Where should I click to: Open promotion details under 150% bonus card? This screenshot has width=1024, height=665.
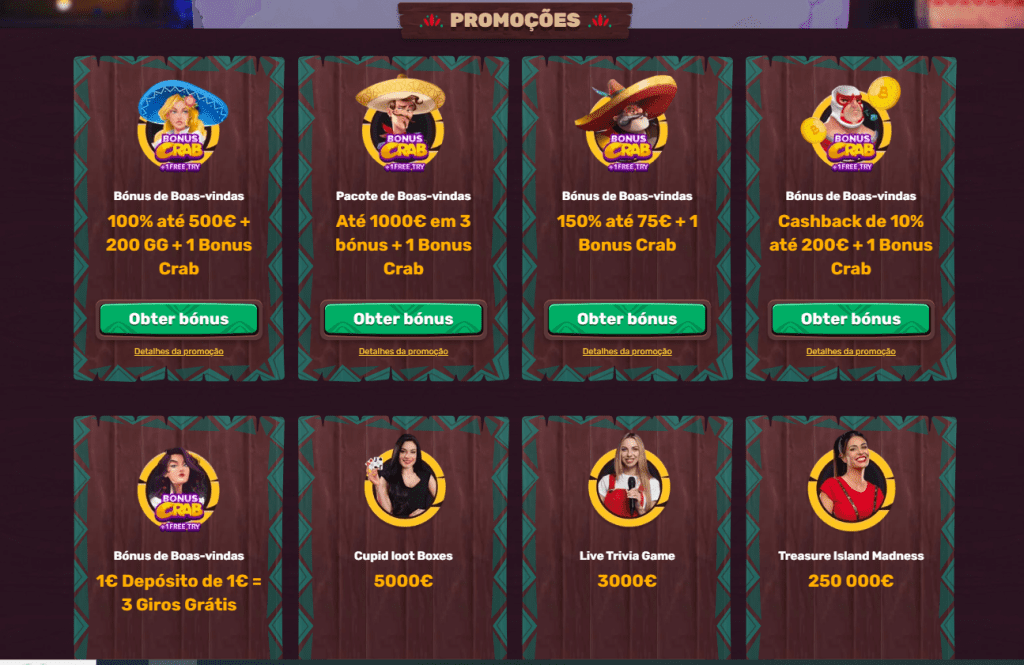tap(627, 351)
